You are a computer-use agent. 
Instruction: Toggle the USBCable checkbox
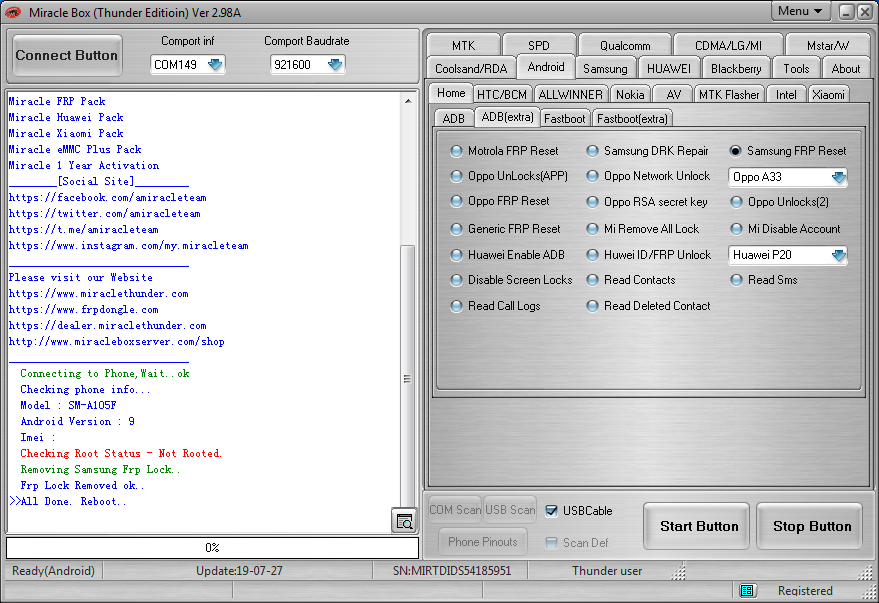[552, 511]
